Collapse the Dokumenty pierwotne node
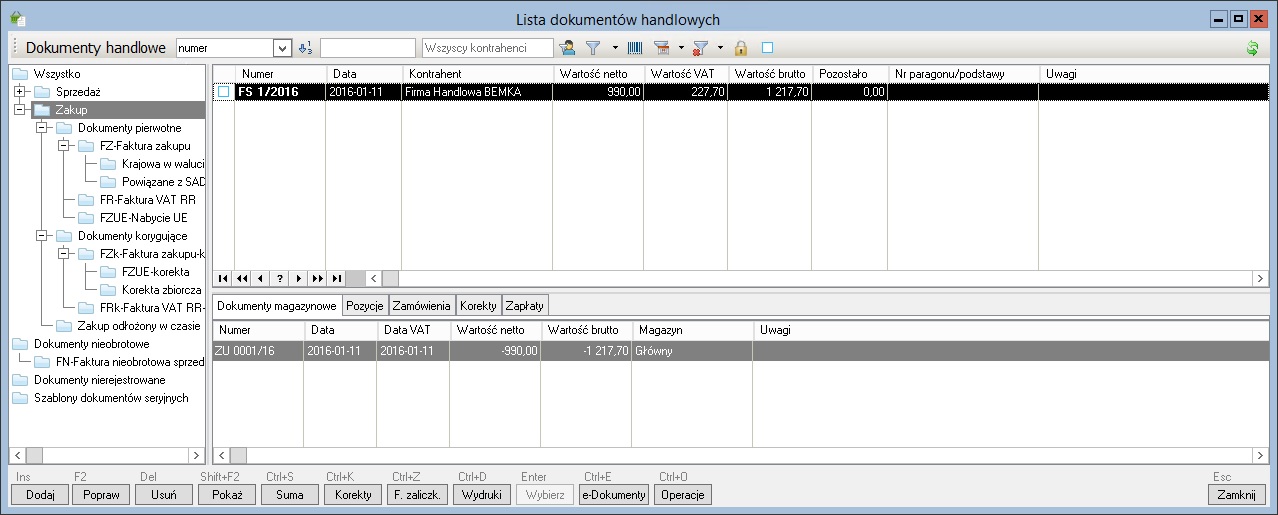This screenshot has width=1278, height=515. [41, 128]
